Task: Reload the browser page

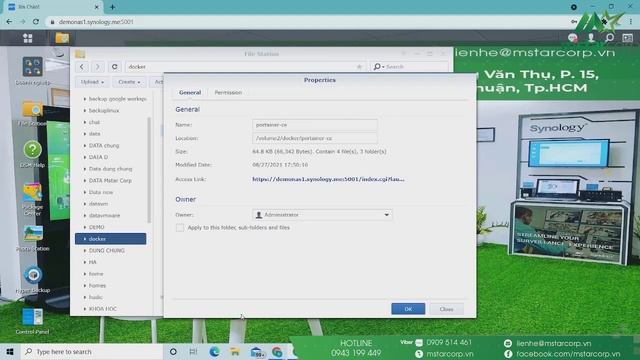Action: click(x=36, y=22)
